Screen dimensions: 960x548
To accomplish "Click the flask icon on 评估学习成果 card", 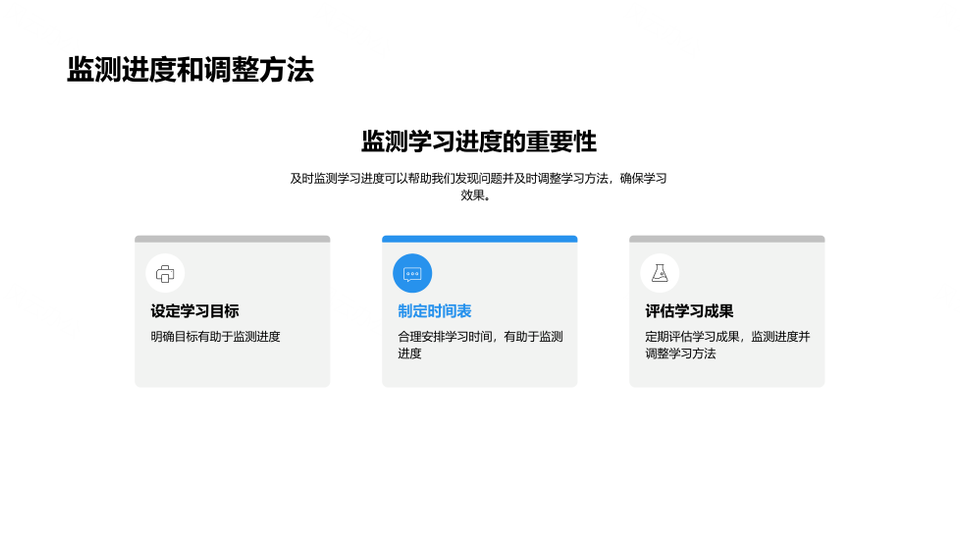I will 659,273.
